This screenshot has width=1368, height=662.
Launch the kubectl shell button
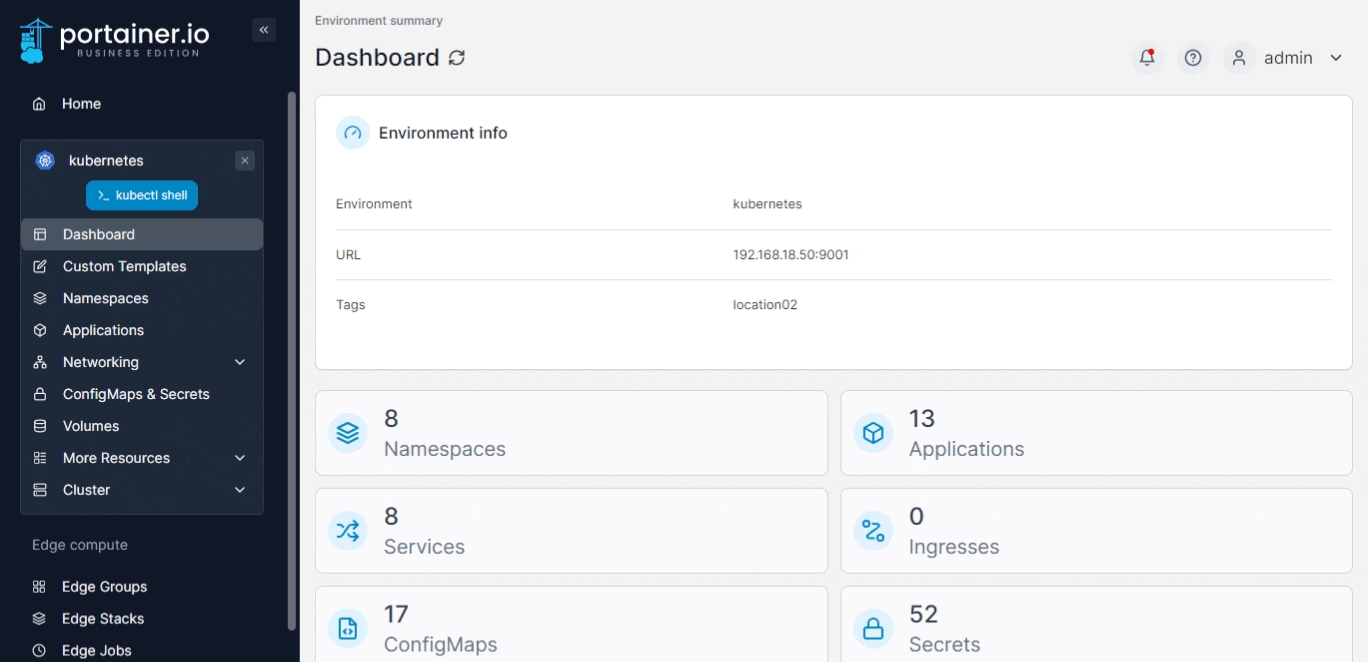(142, 196)
